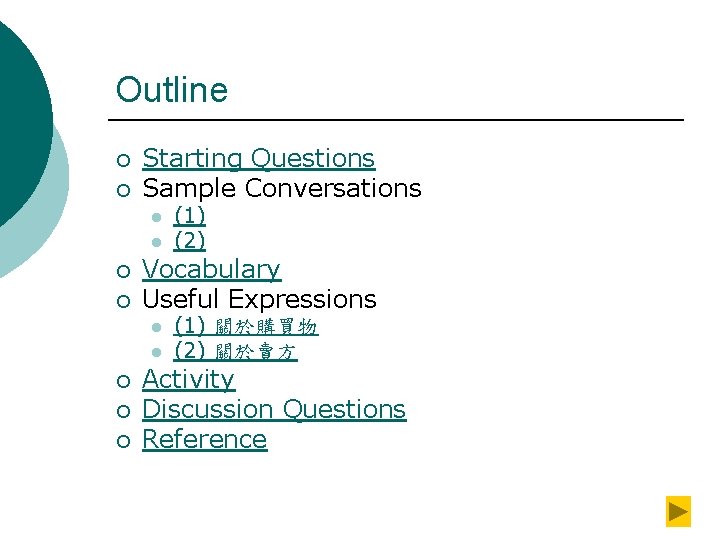Click the circle bullet beside Starting Questions
Image resolution: width=720 pixels, height=540 pixels.
tap(121, 161)
